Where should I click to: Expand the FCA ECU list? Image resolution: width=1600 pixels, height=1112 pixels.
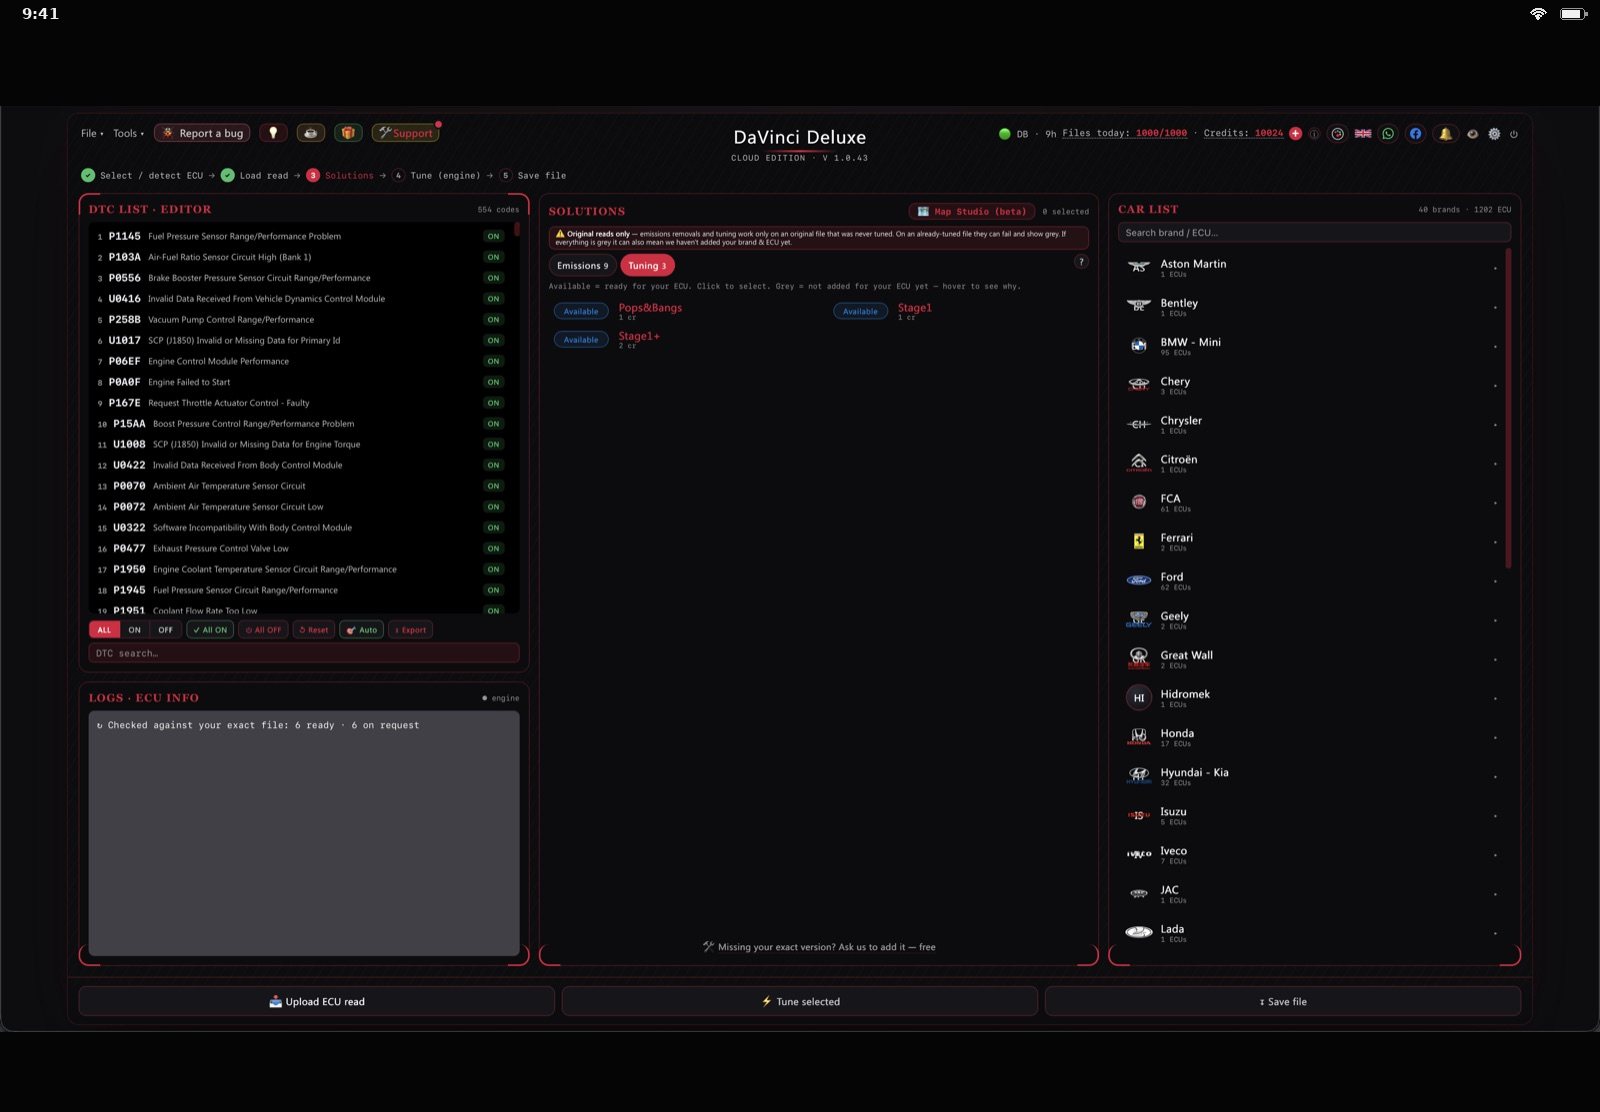click(1495, 503)
